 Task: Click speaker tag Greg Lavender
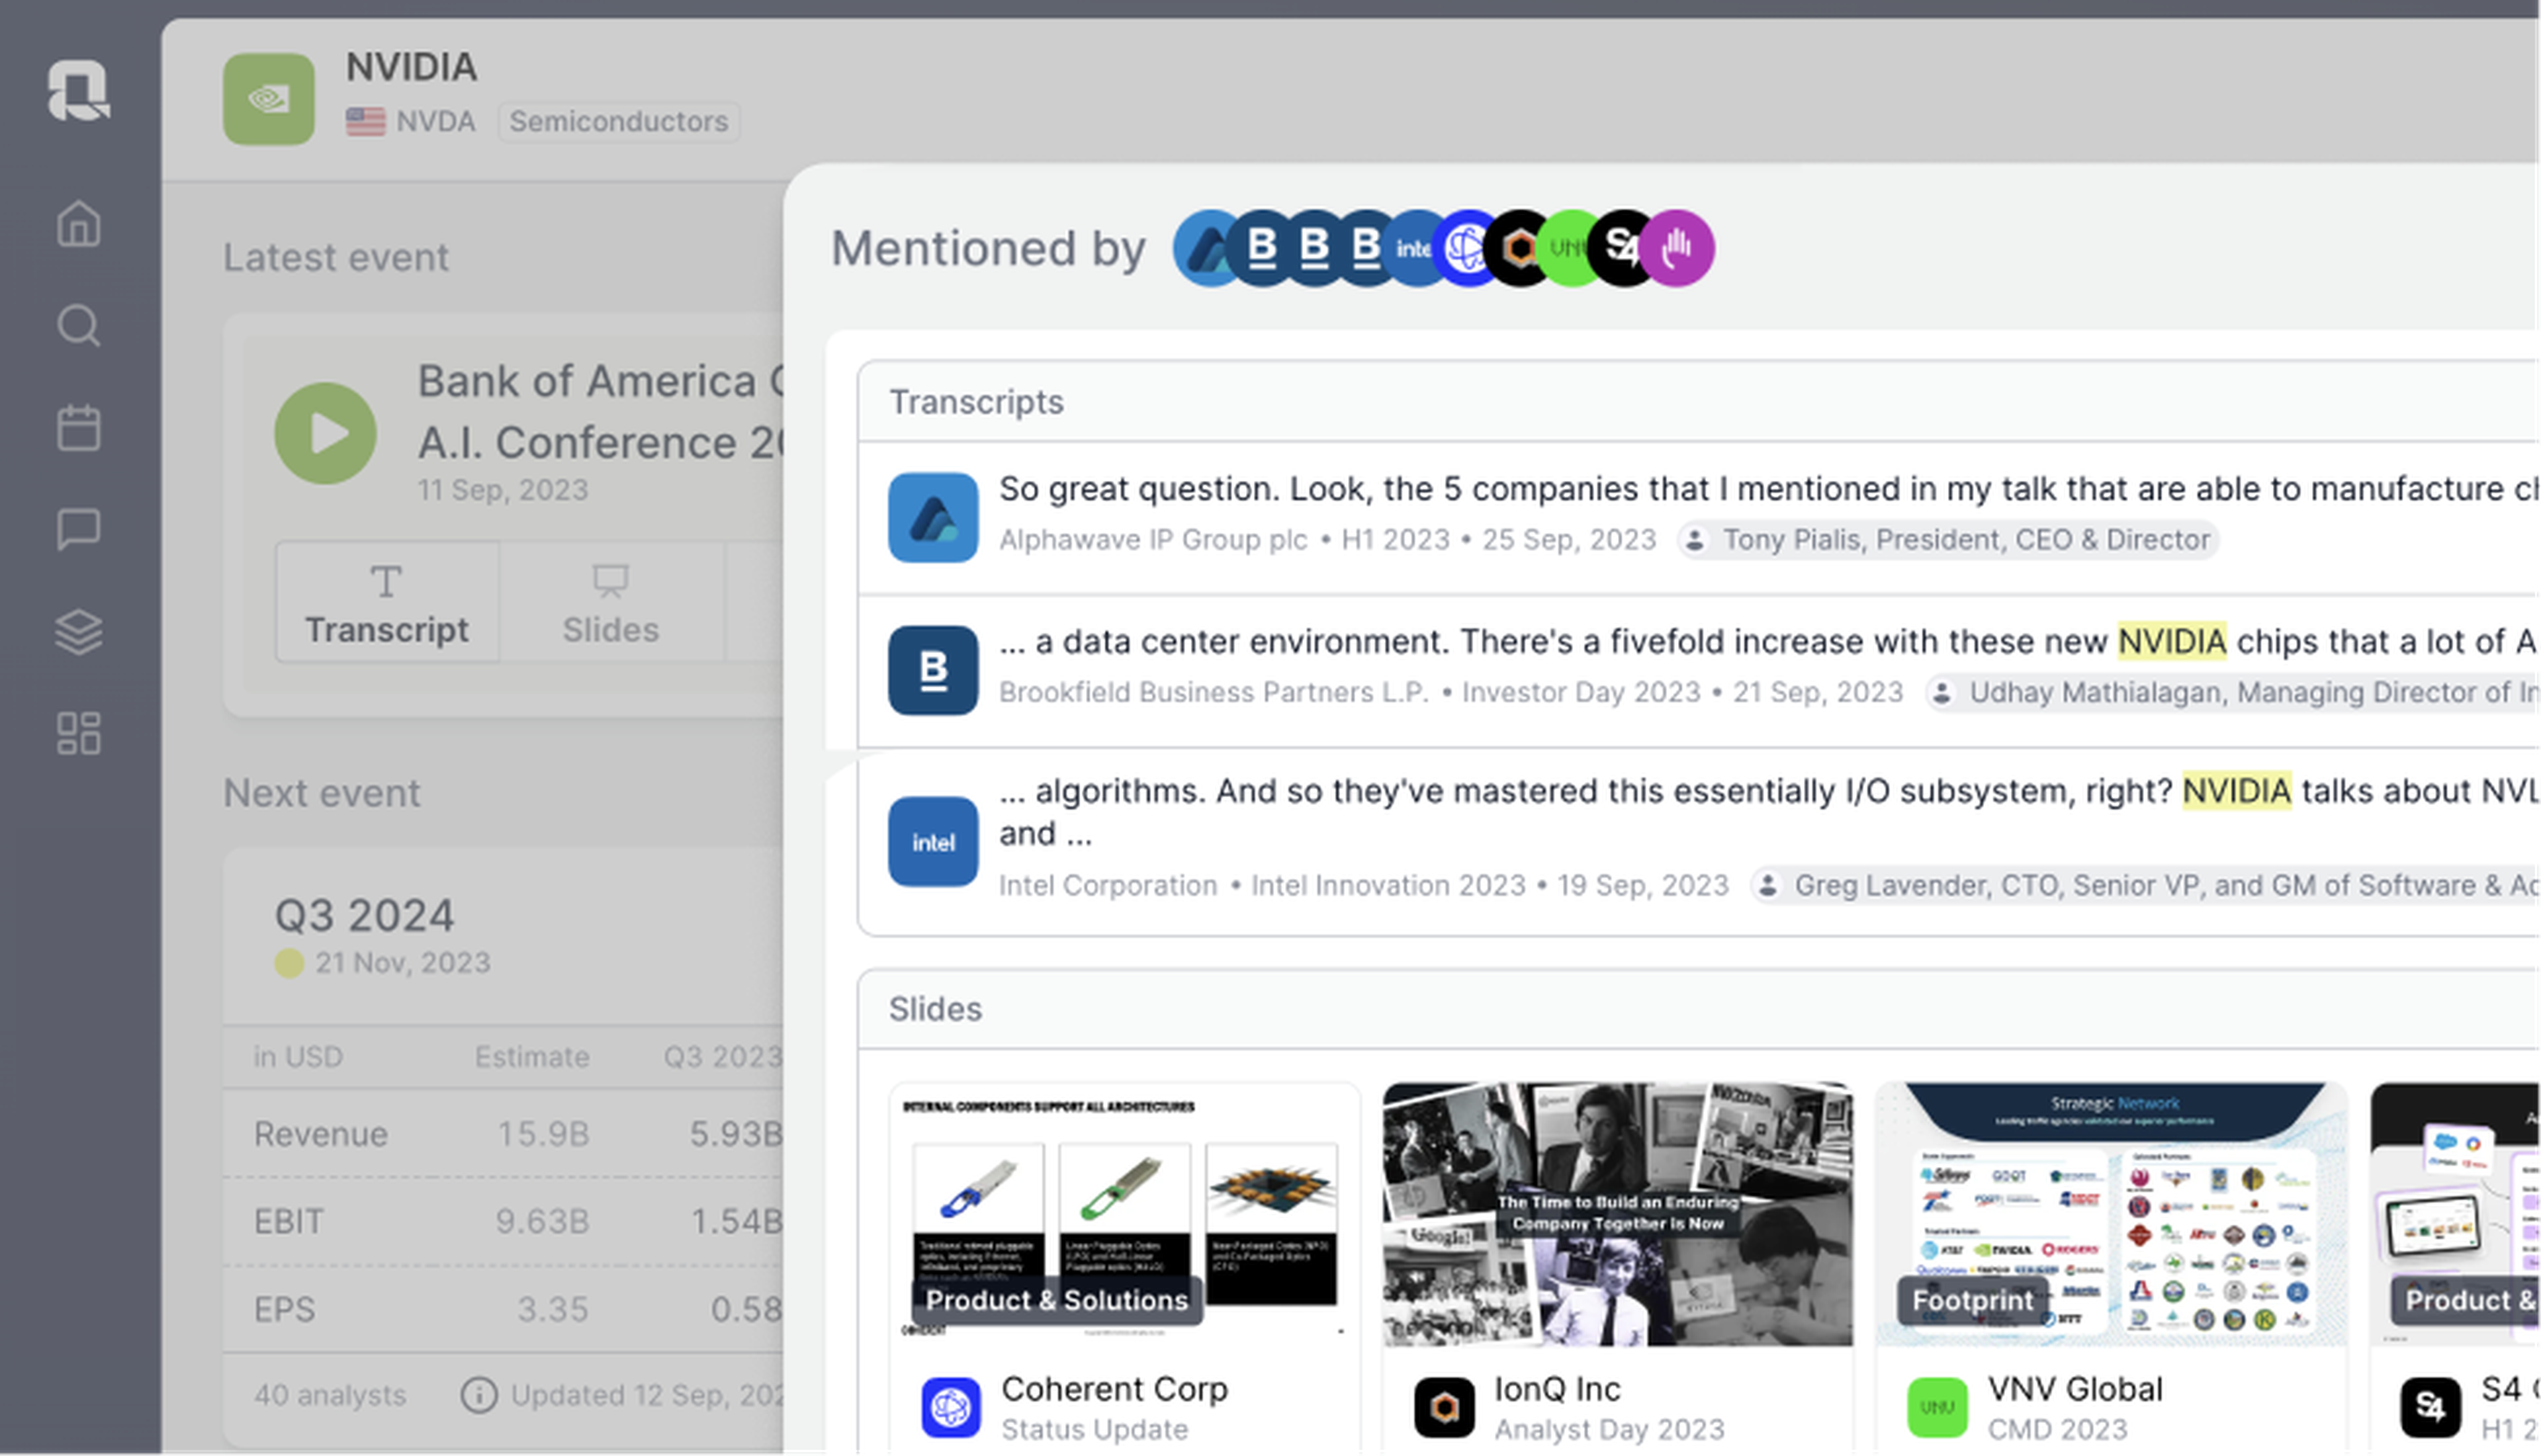pyautogui.click(x=2145, y=885)
